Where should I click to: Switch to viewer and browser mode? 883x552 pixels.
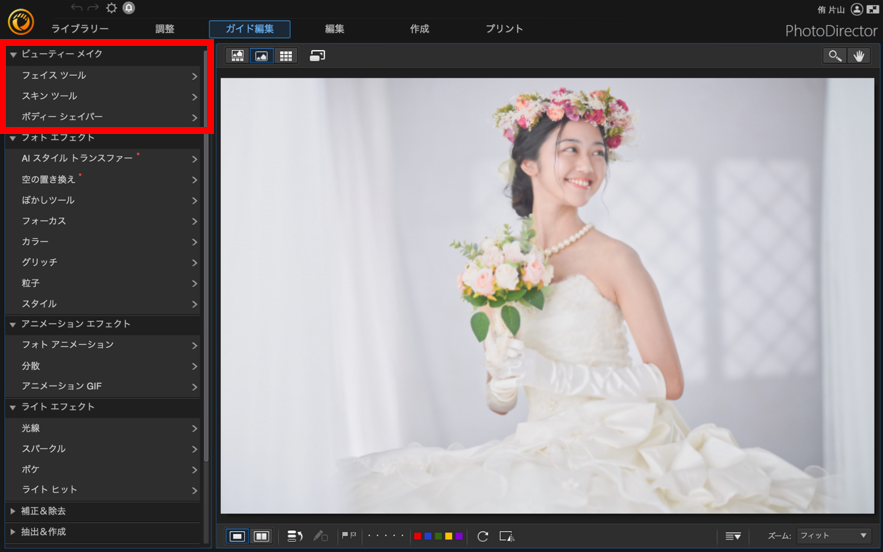238,56
